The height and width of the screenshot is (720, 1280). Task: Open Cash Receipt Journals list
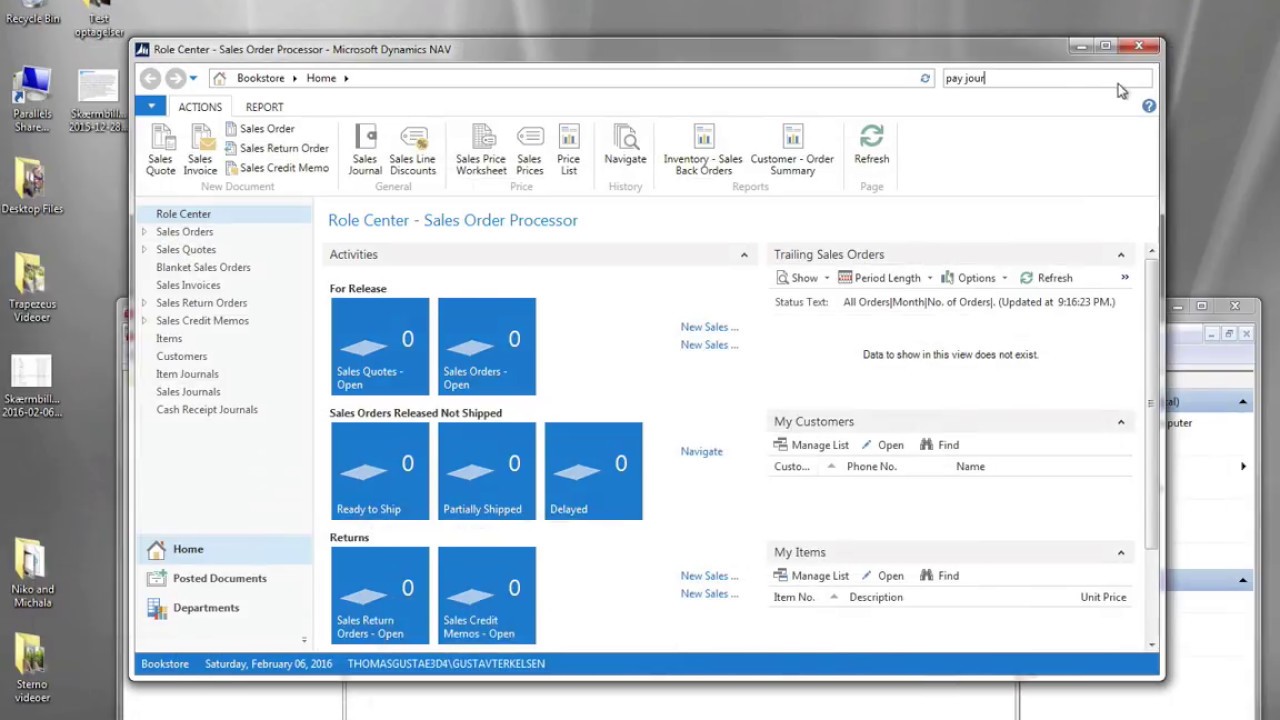click(x=207, y=410)
